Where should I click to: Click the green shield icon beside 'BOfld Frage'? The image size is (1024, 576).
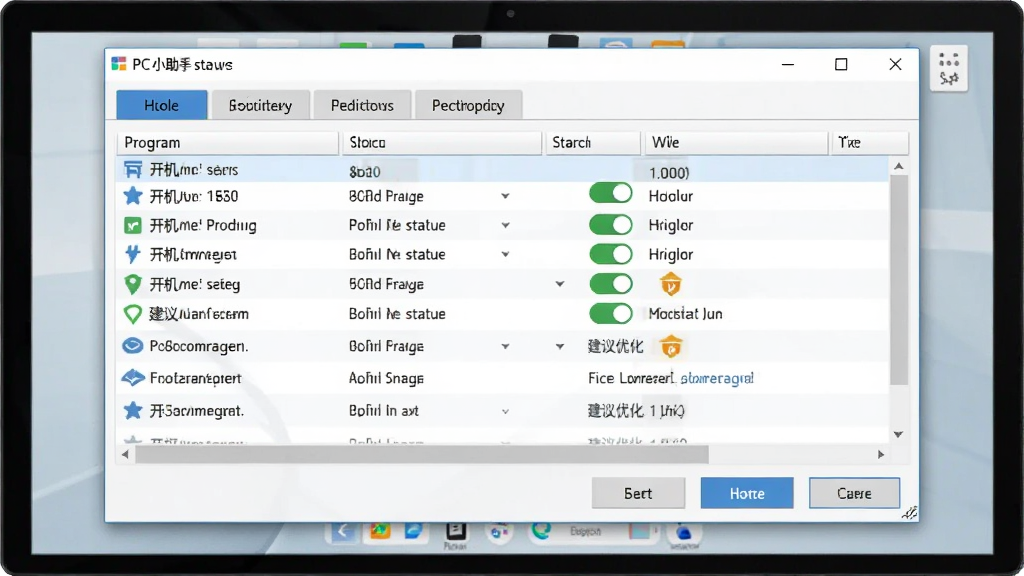point(133,284)
